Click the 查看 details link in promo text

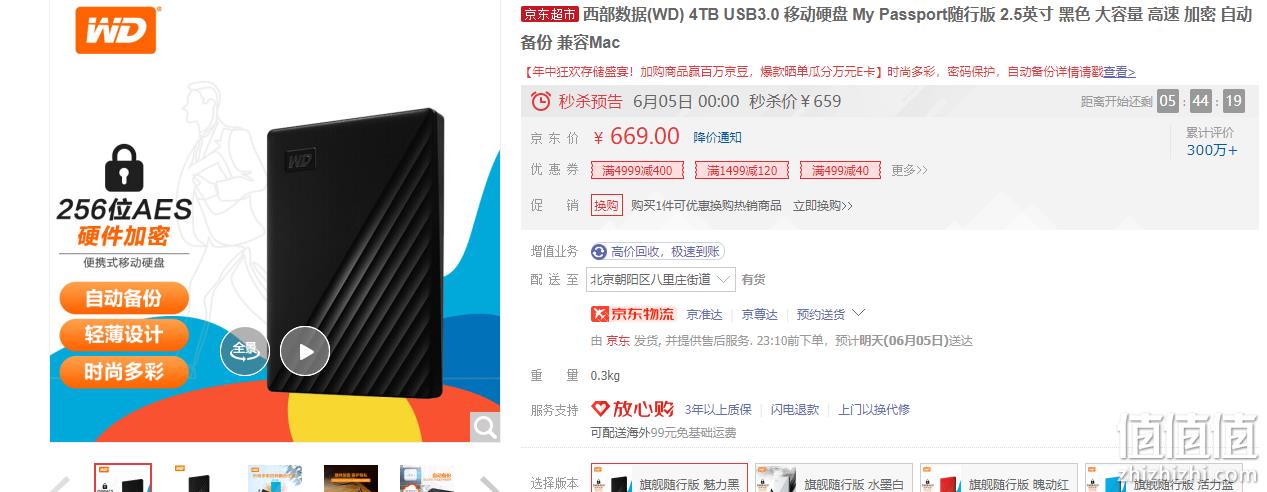pos(1119,72)
